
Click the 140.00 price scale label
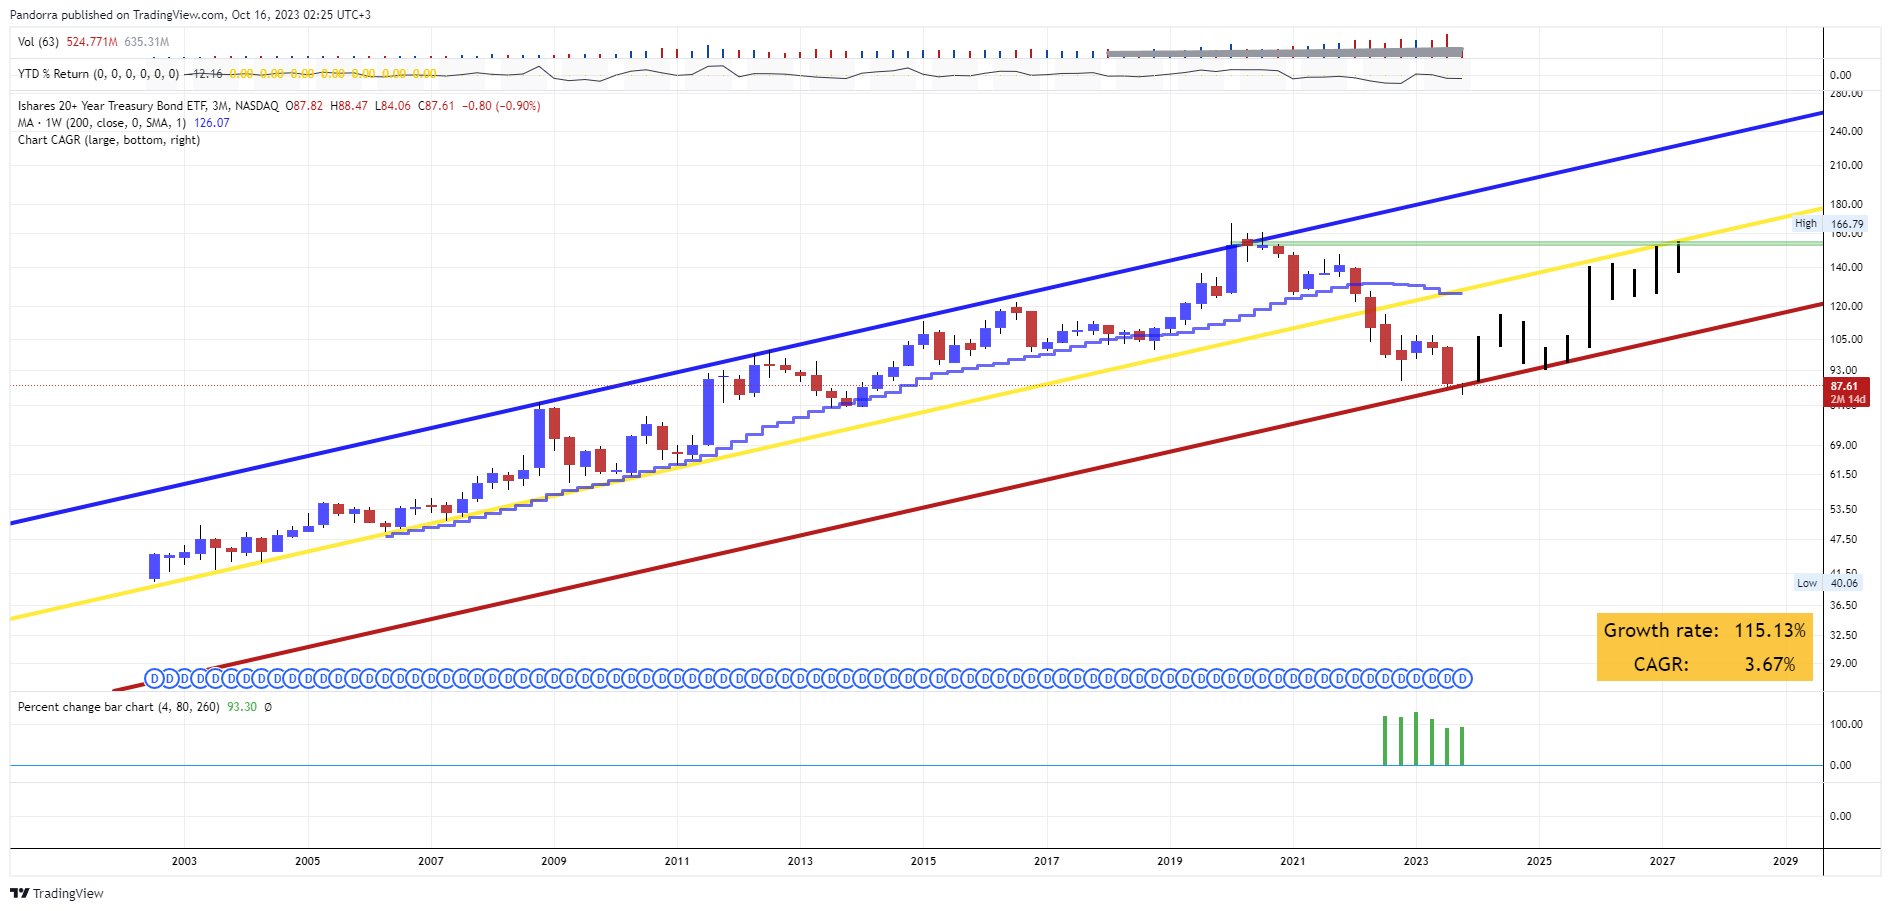(x=1846, y=267)
